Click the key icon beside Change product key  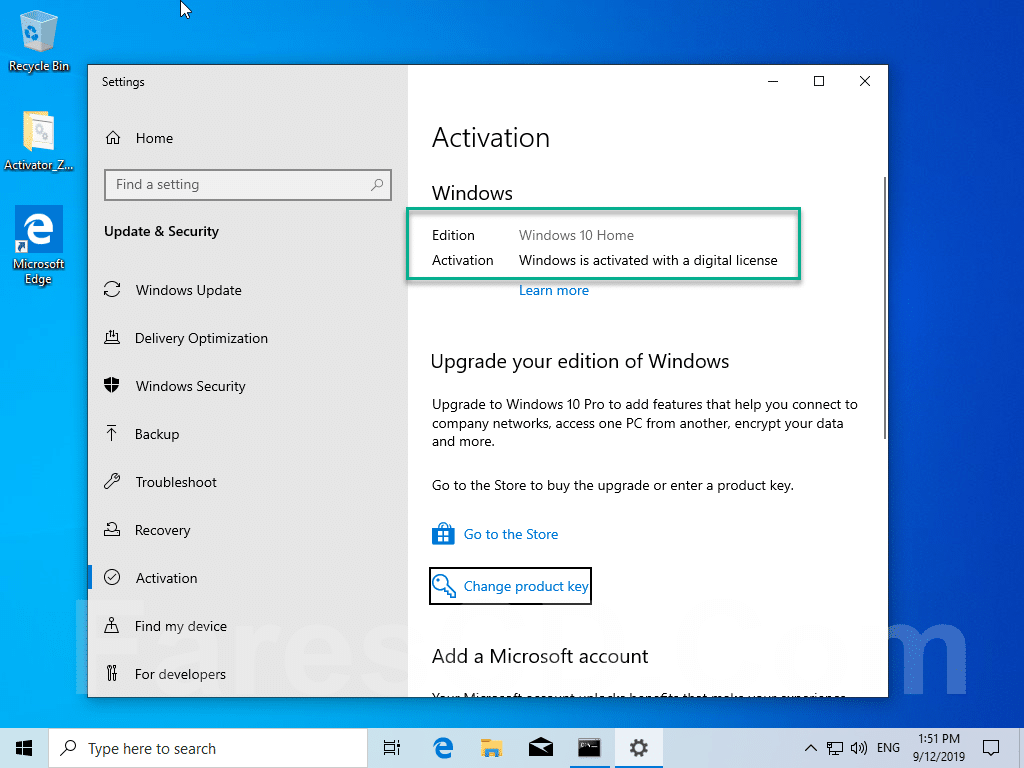click(x=444, y=586)
